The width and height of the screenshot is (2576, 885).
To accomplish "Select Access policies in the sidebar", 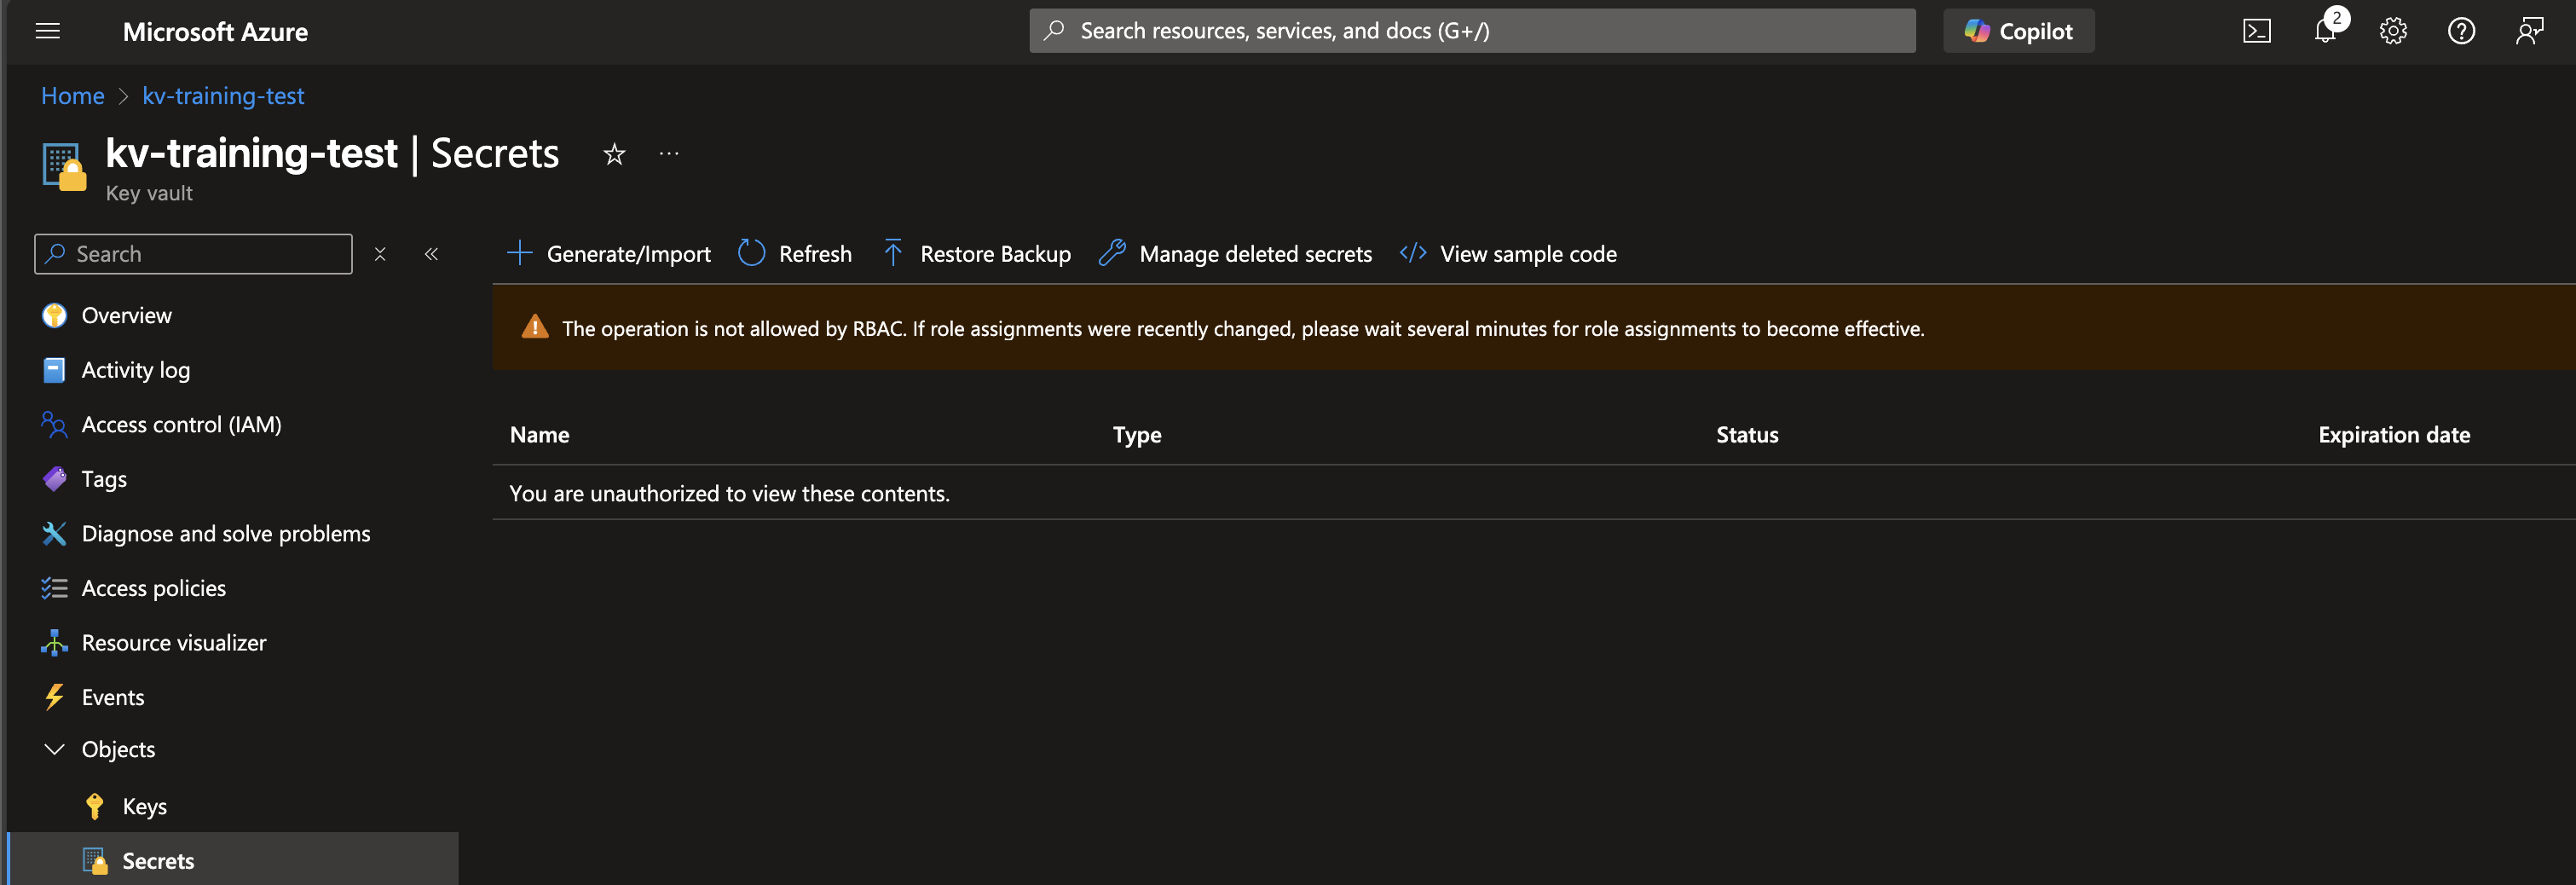I will [153, 587].
